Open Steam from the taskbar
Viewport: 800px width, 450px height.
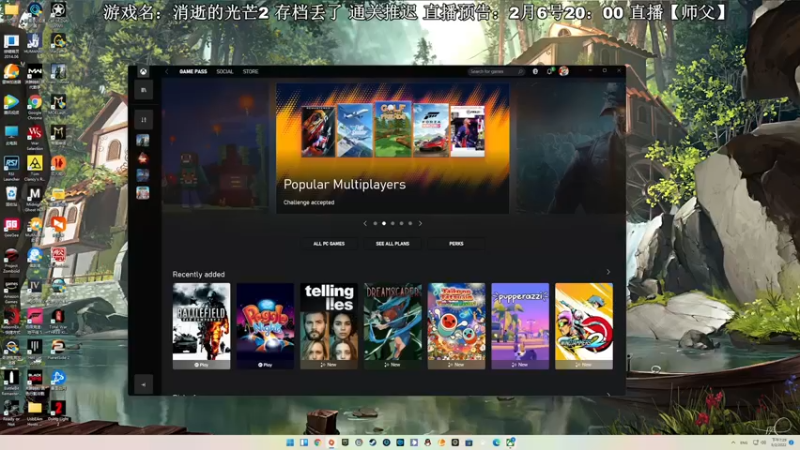(x=372, y=442)
